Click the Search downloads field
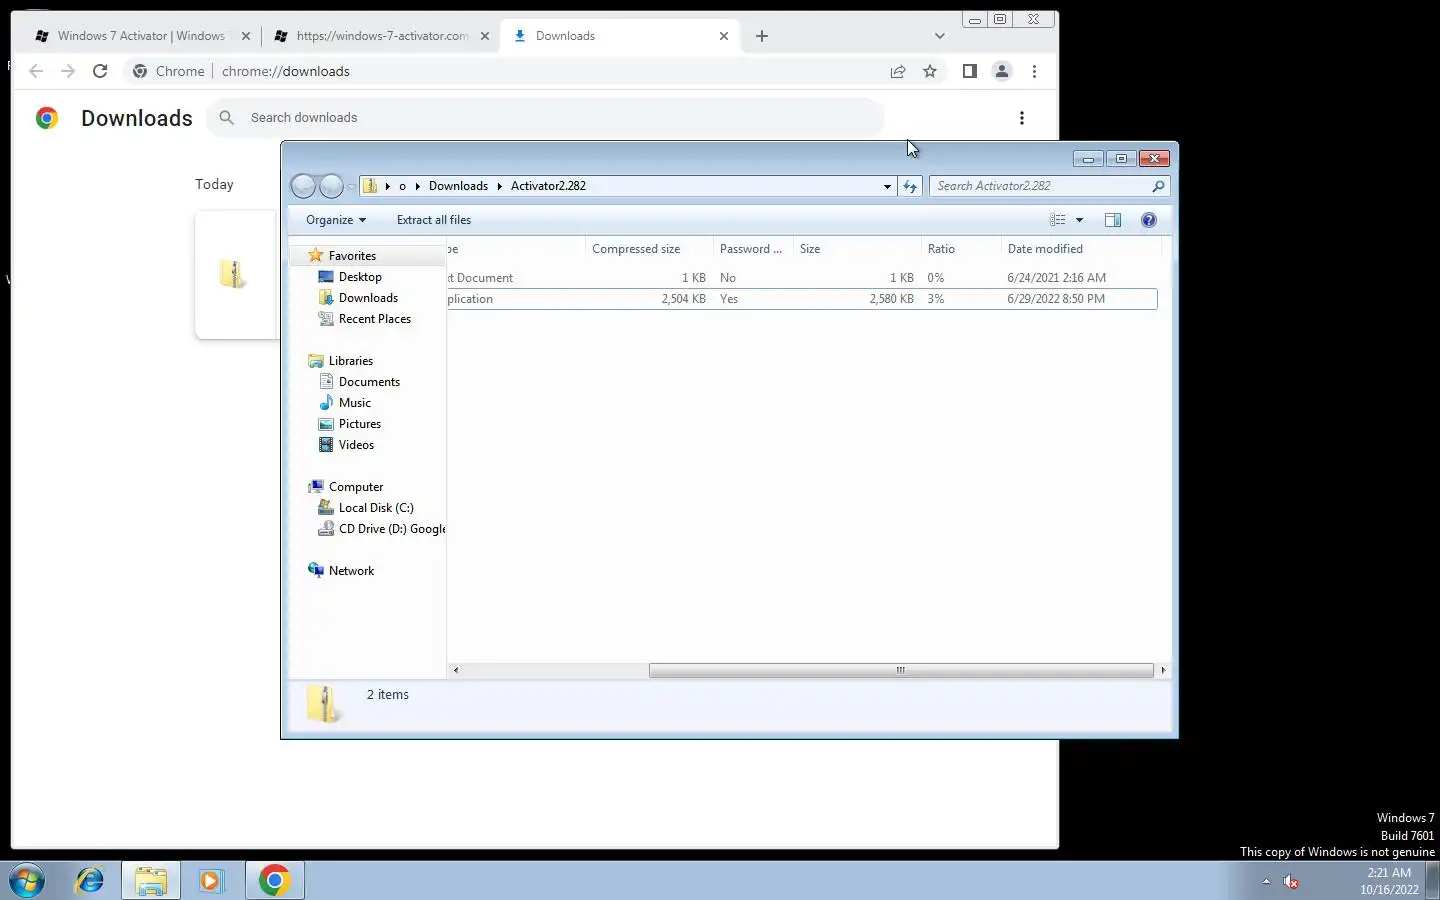Image resolution: width=1440 pixels, height=900 pixels. point(545,118)
